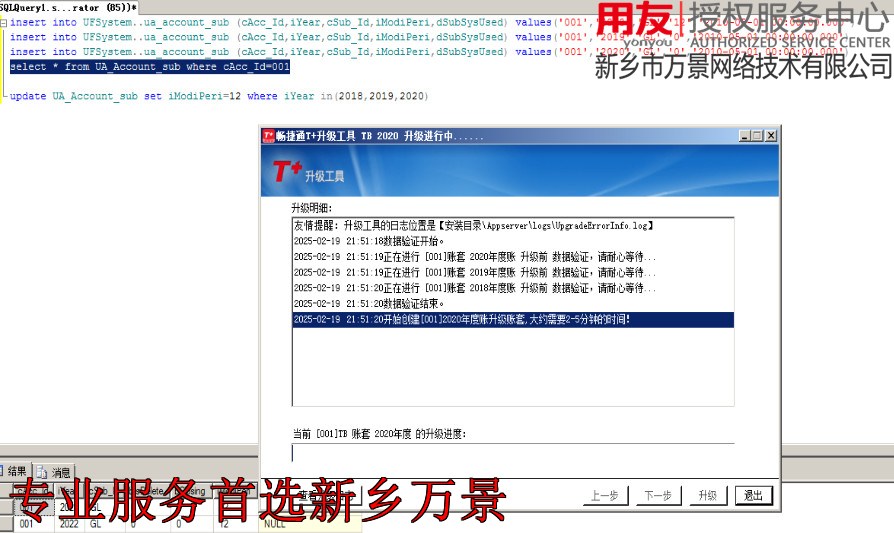Switch to the SQLQuery1 query editor tab
The width and height of the screenshot is (894, 533).
tap(68, 7)
